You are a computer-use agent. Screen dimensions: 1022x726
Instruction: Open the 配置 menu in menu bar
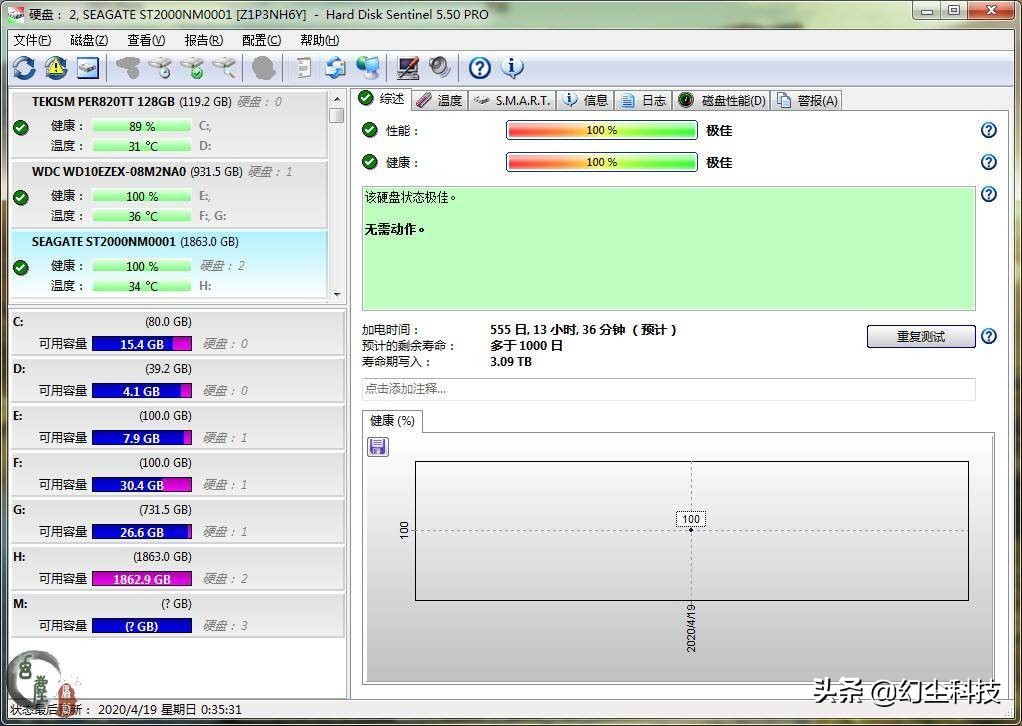(260, 40)
